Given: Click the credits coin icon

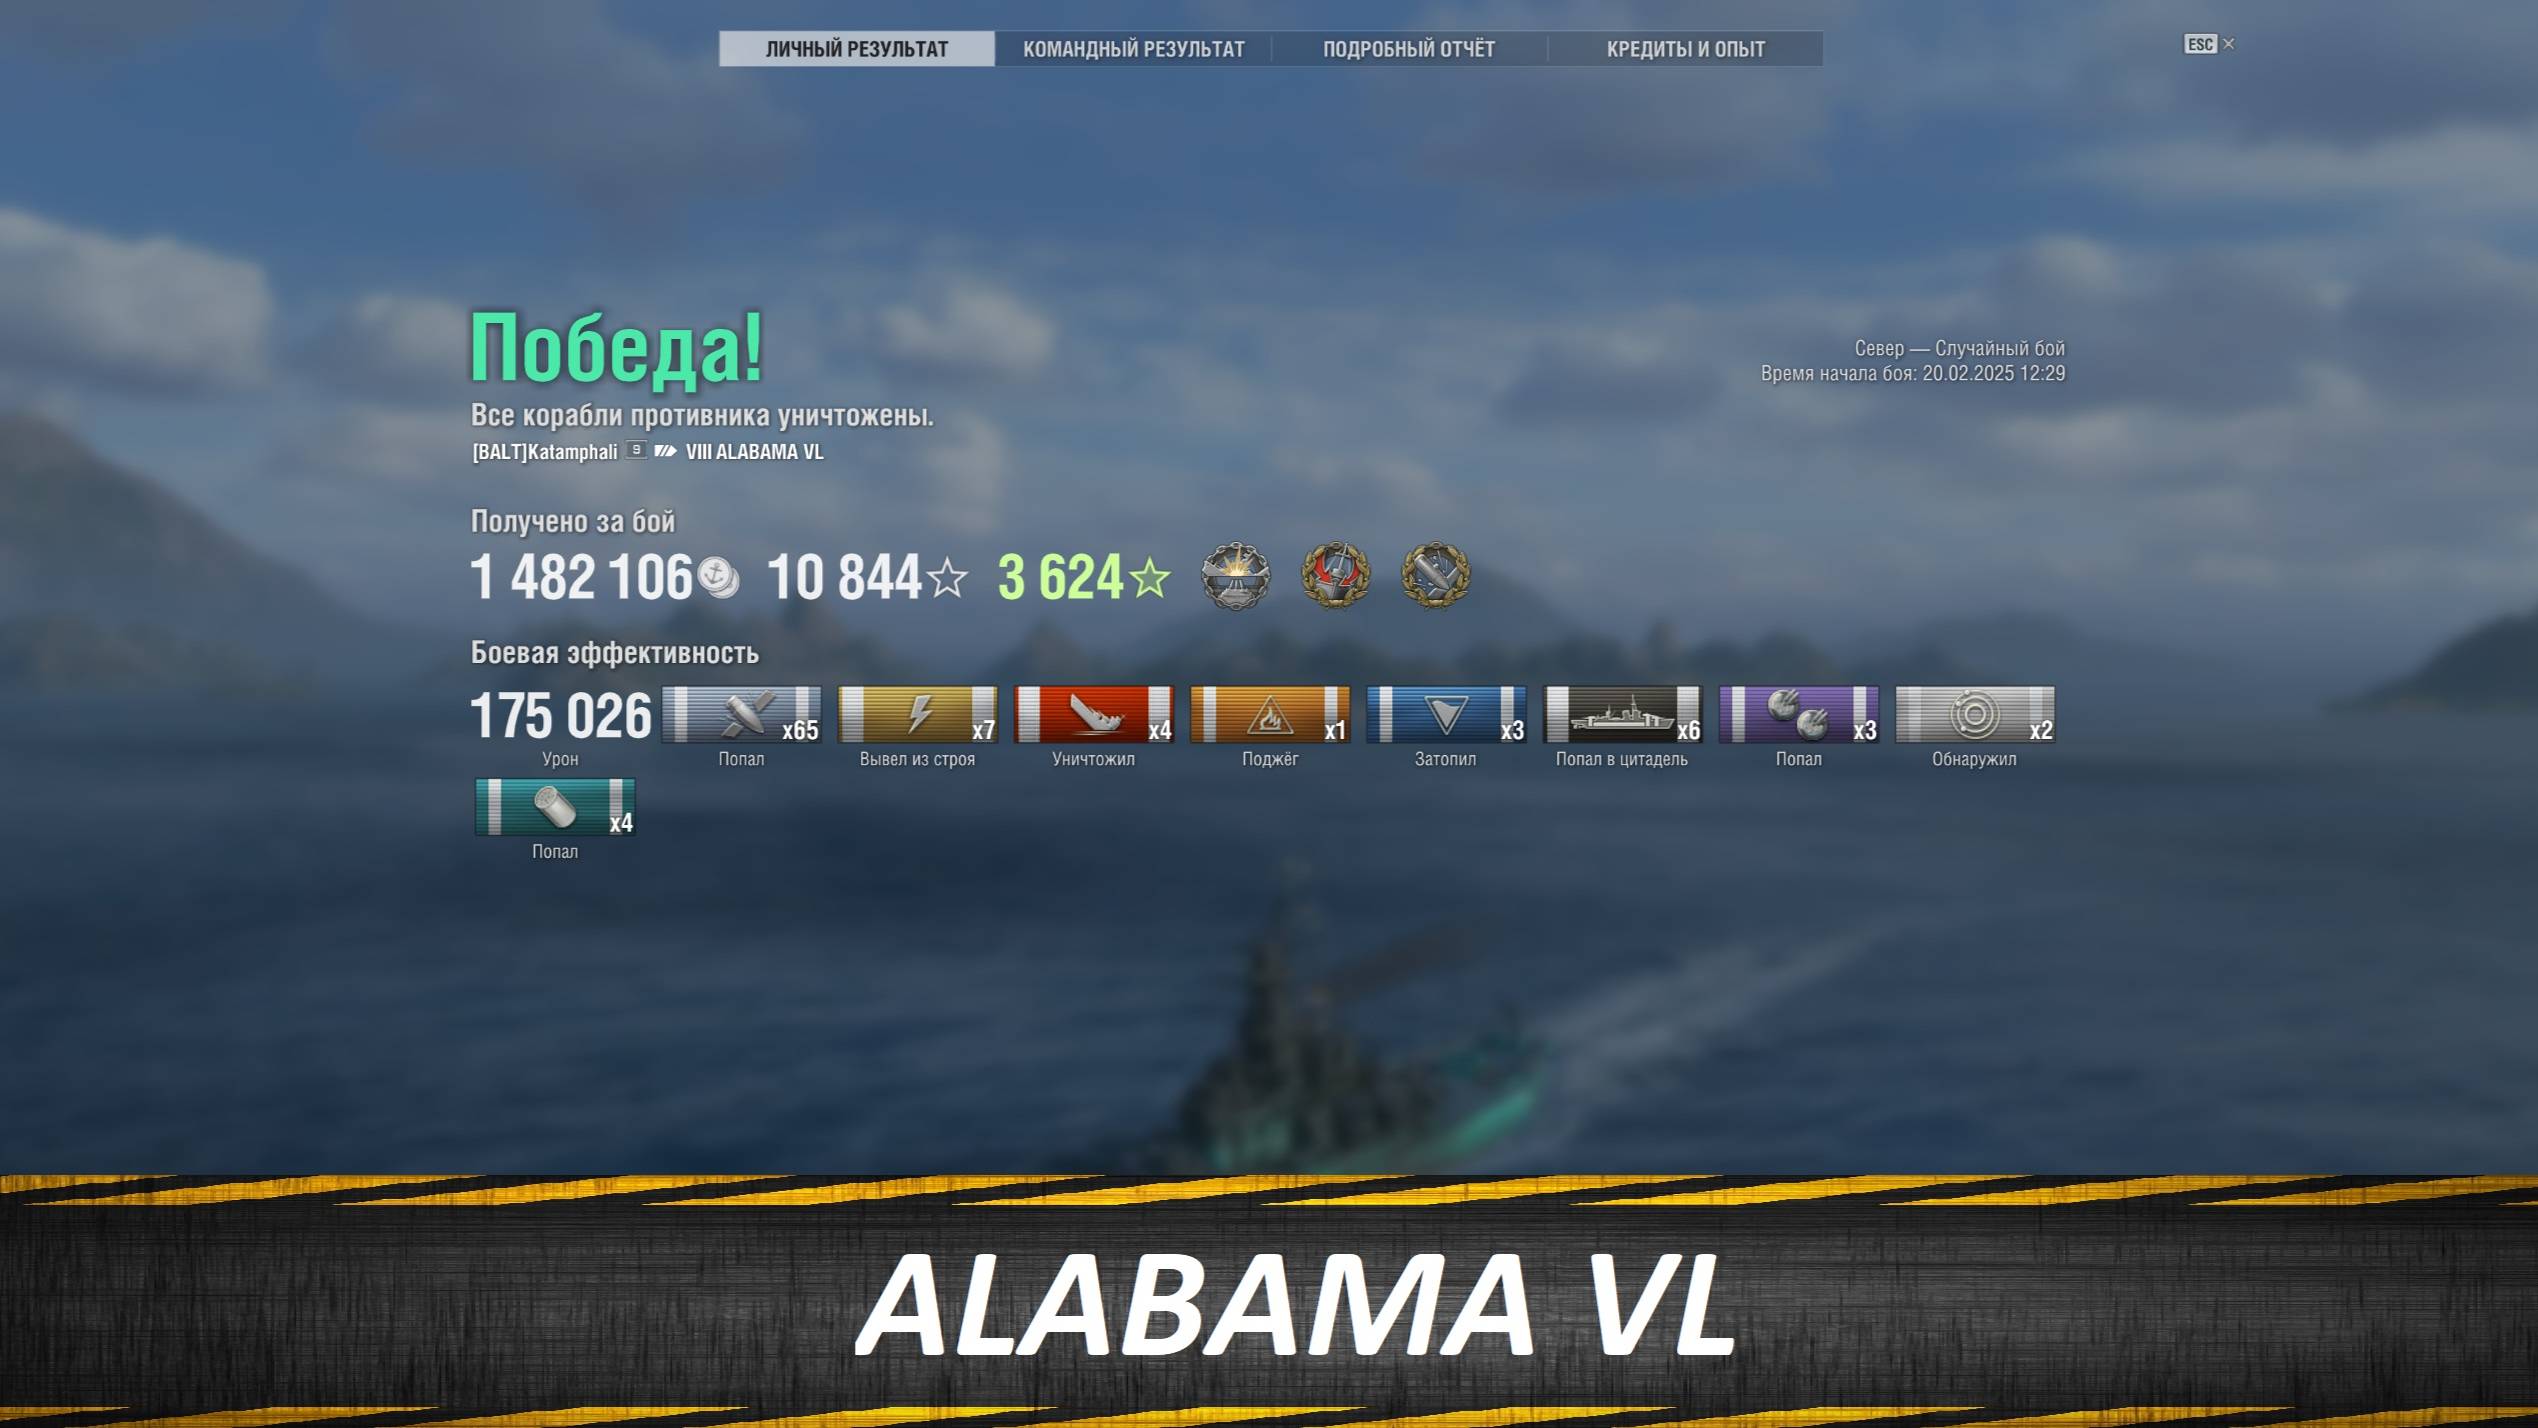Looking at the screenshot, I should coord(718,577).
